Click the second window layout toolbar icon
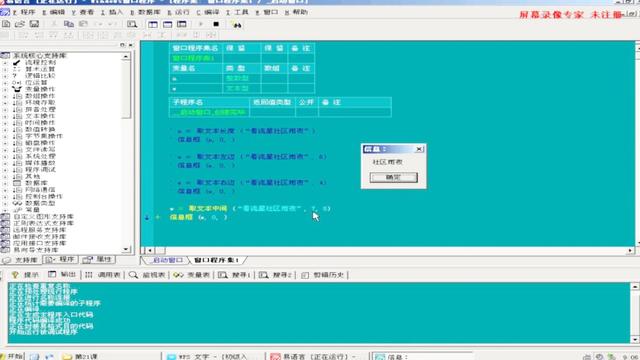This screenshot has width=640, height=360. coord(167,24)
